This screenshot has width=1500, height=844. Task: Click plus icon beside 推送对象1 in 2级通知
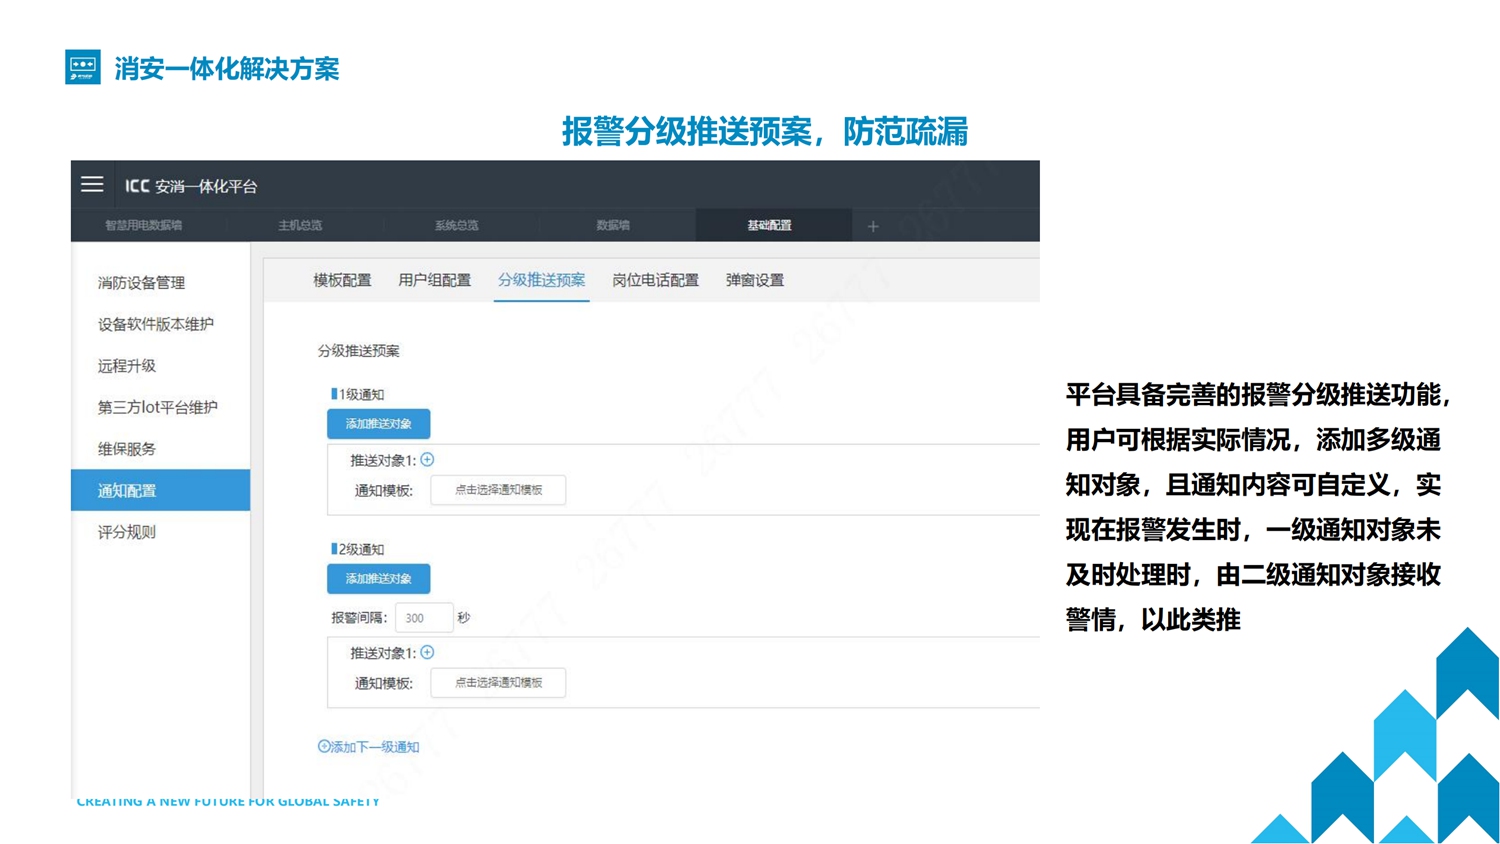tap(427, 653)
